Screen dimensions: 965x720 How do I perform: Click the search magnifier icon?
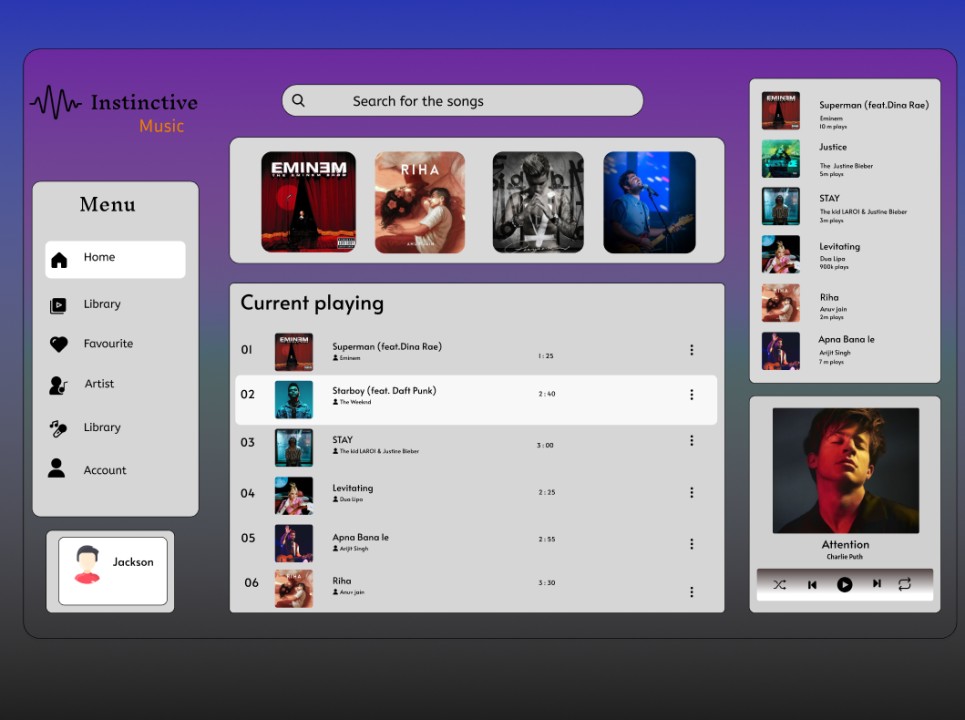298,100
